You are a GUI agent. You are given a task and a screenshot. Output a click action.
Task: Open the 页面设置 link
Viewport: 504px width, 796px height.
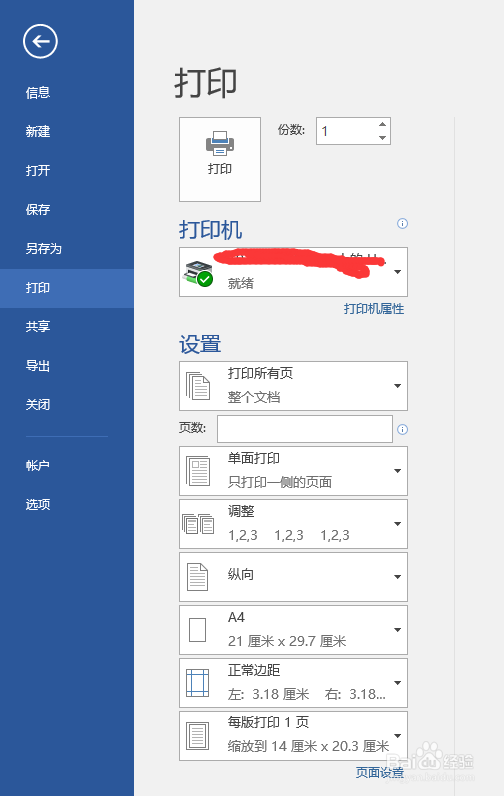click(x=380, y=772)
